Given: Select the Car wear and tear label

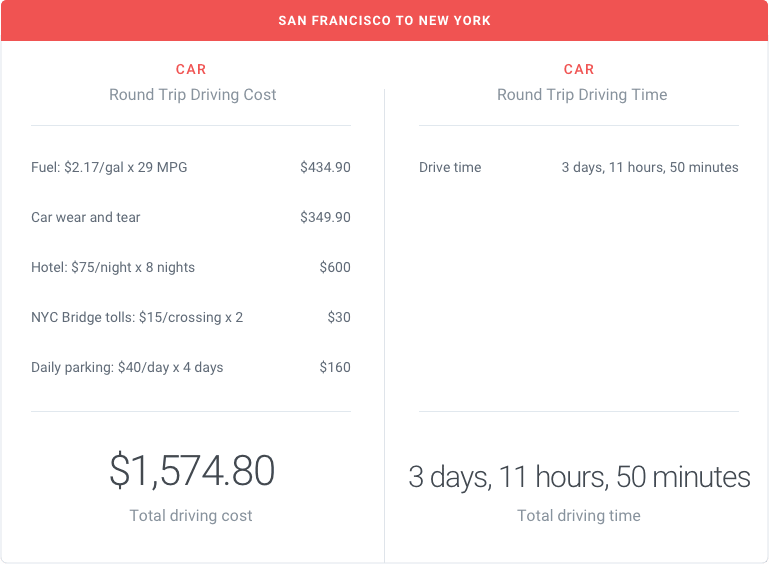Looking at the screenshot, I should point(85,217).
